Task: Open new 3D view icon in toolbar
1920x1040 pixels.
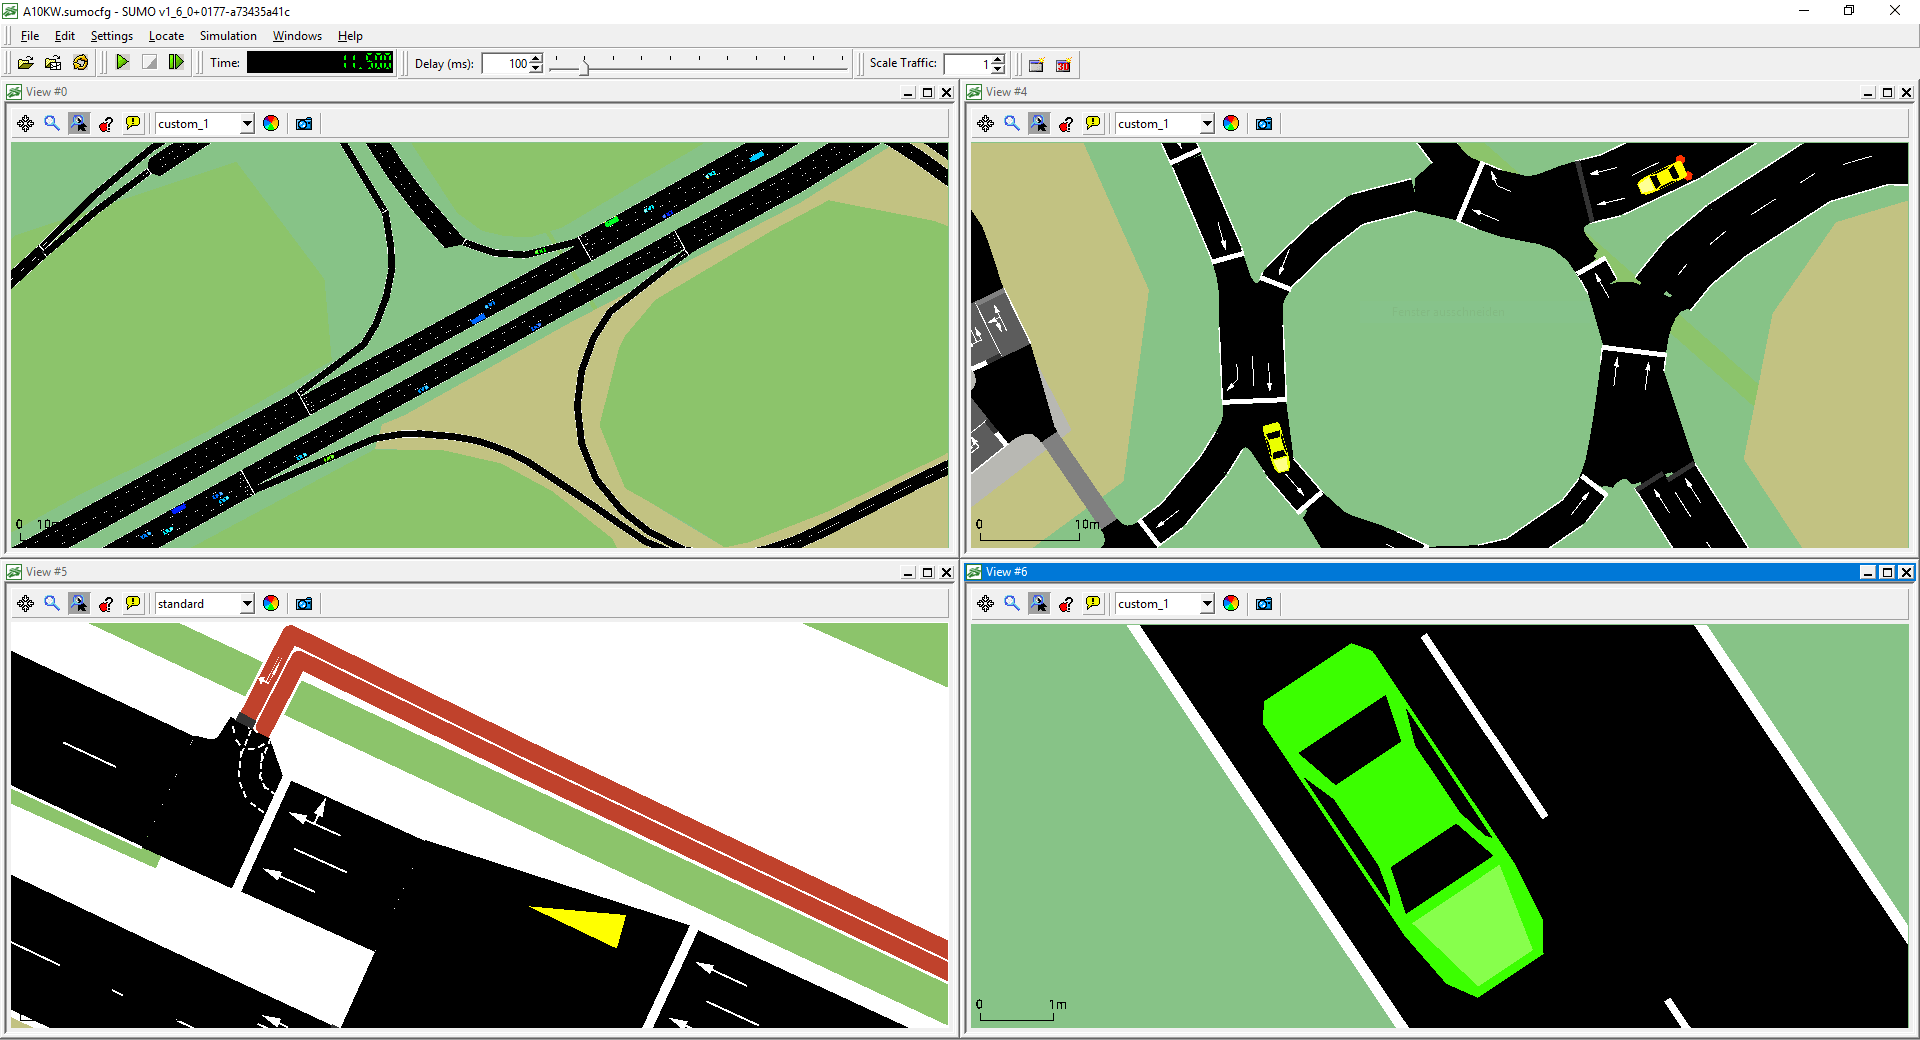Action: (x=1063, y=65)
